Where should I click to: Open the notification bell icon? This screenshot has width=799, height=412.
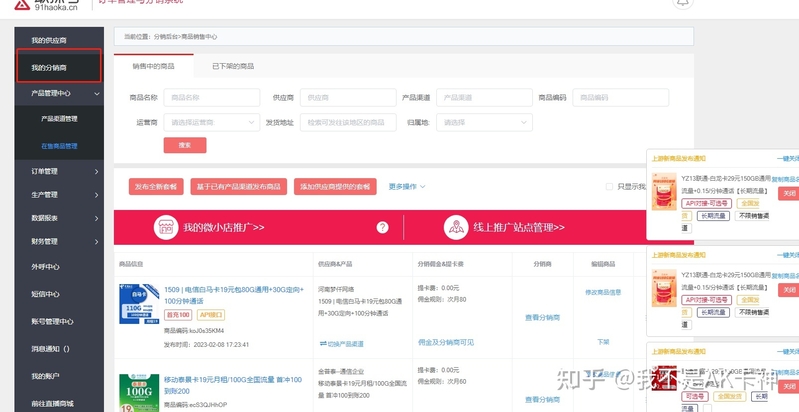coord(683,3)
